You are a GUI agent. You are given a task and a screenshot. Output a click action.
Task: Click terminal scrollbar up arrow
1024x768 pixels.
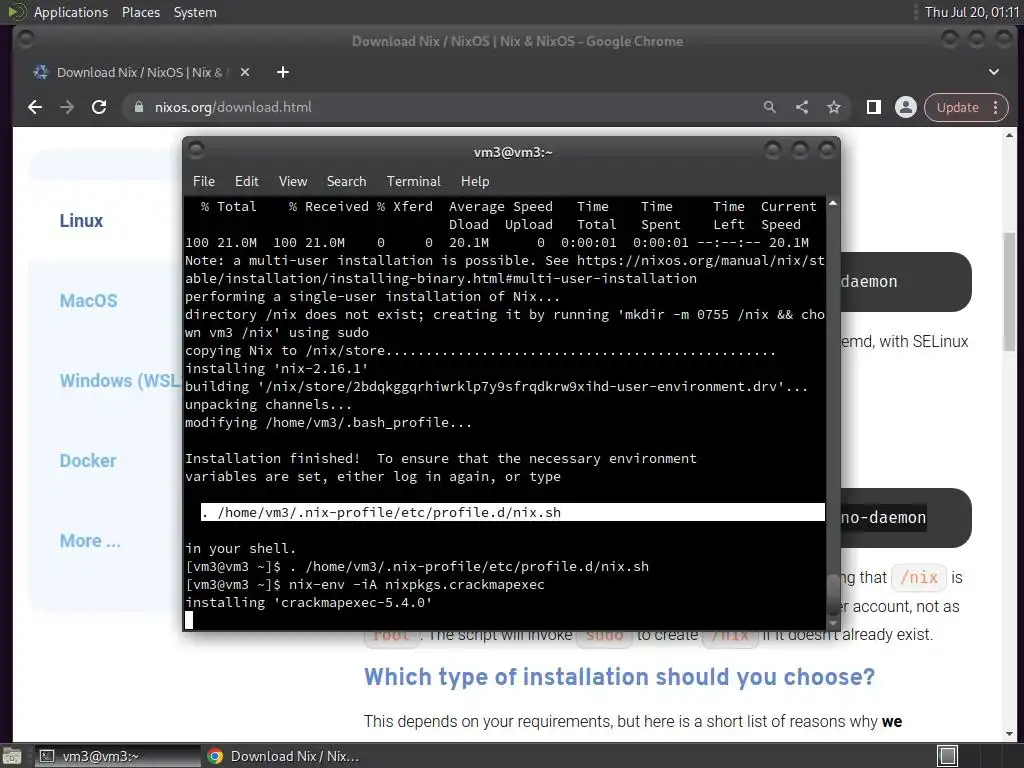click(x=833, y=204)
